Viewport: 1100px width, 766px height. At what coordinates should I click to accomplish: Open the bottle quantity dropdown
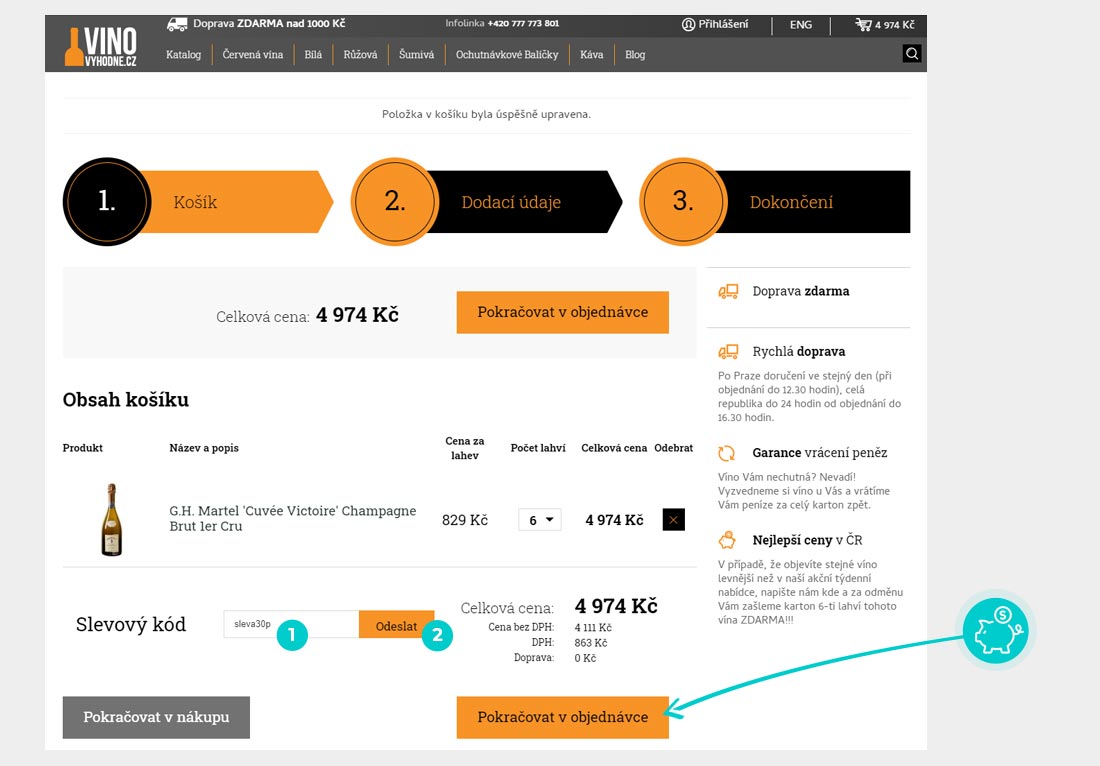[x=539, y=520]
